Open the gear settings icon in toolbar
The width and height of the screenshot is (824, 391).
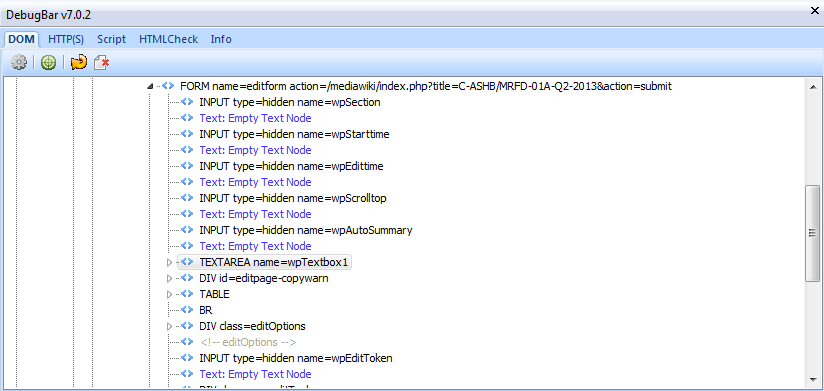[19, 63]
